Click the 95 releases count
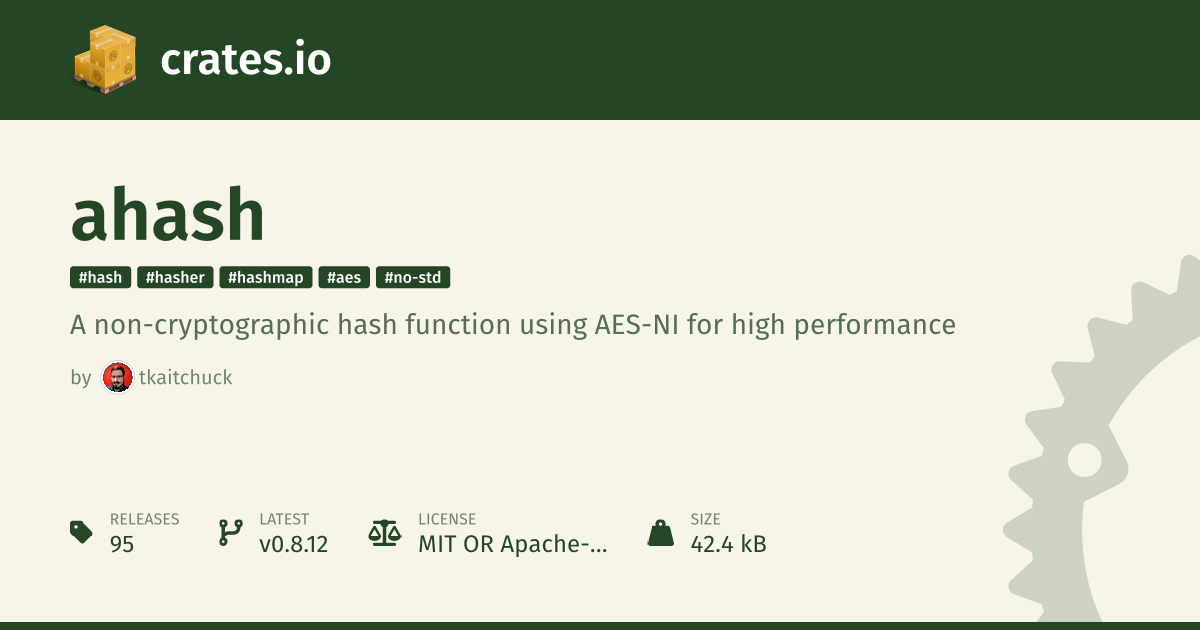This screenshot has height=630, width=1200. [x=122, y=544]
